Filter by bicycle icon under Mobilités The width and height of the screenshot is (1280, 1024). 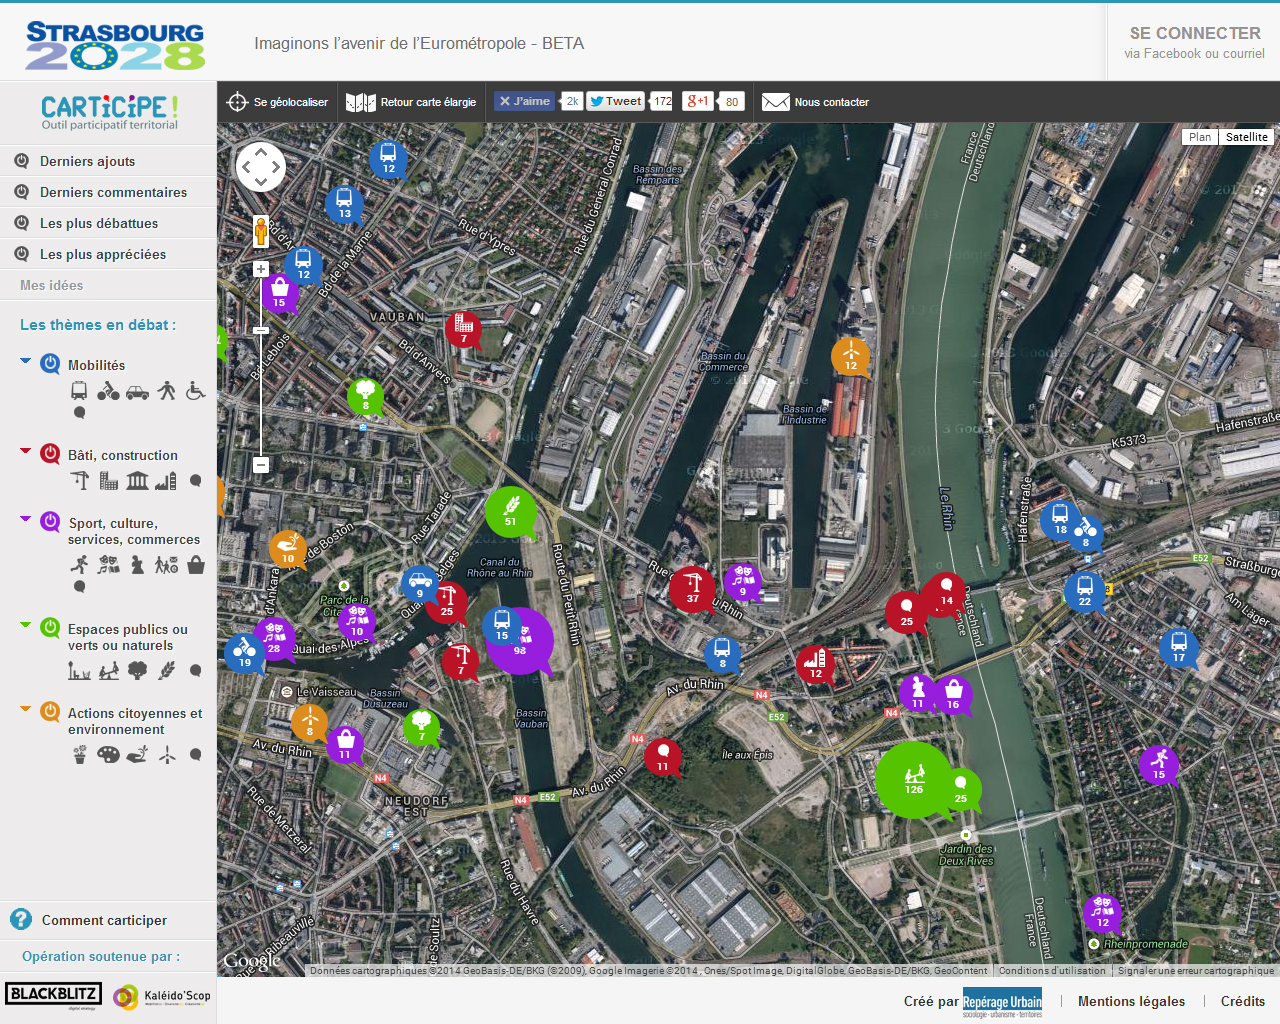pyautogui.click(x=108, y=391)
